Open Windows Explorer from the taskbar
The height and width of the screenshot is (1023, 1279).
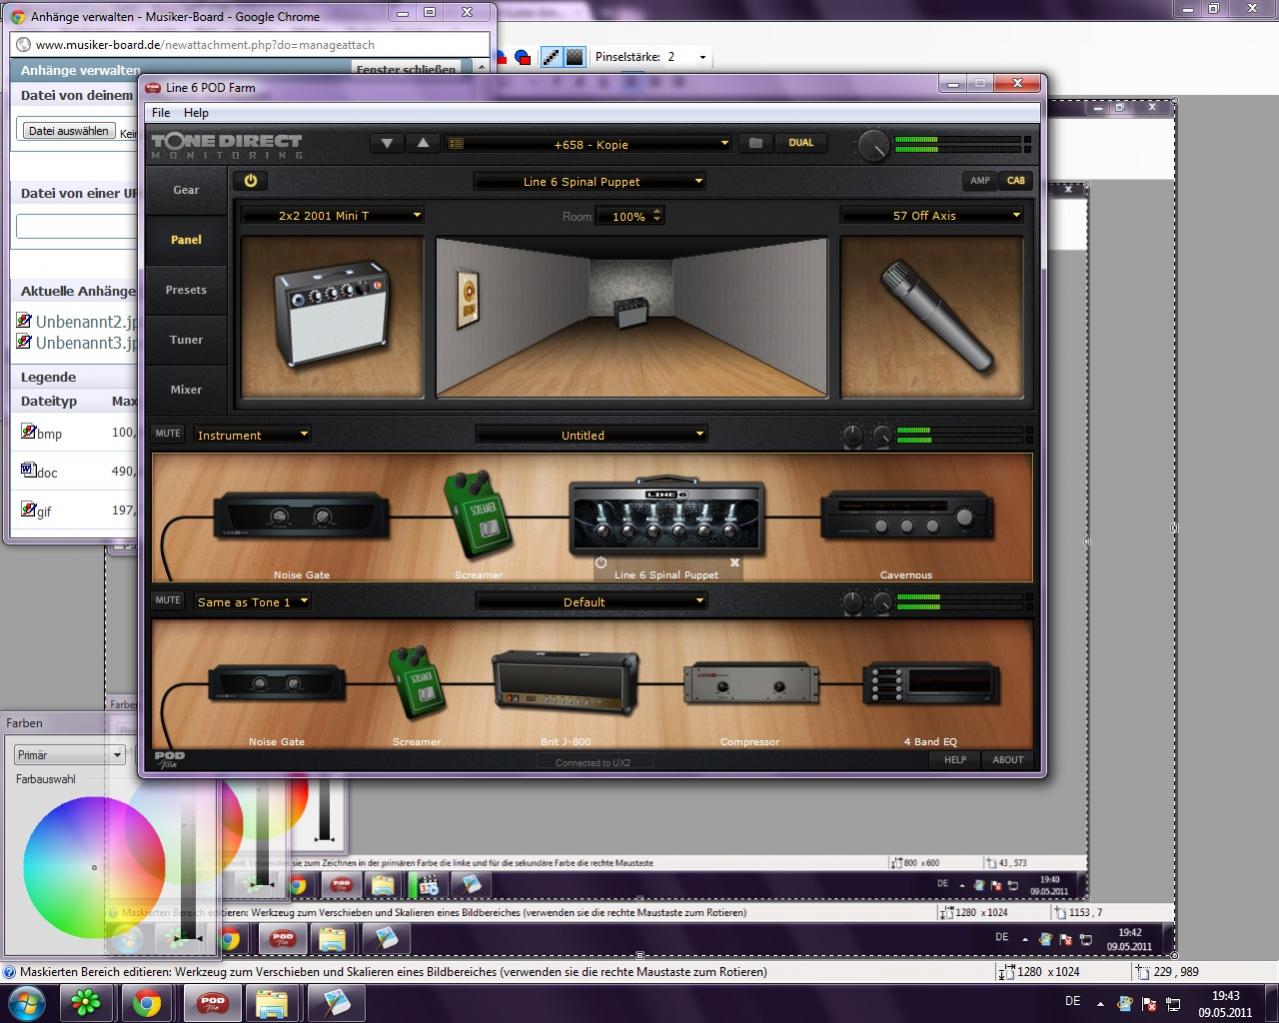click(272, 1002)
